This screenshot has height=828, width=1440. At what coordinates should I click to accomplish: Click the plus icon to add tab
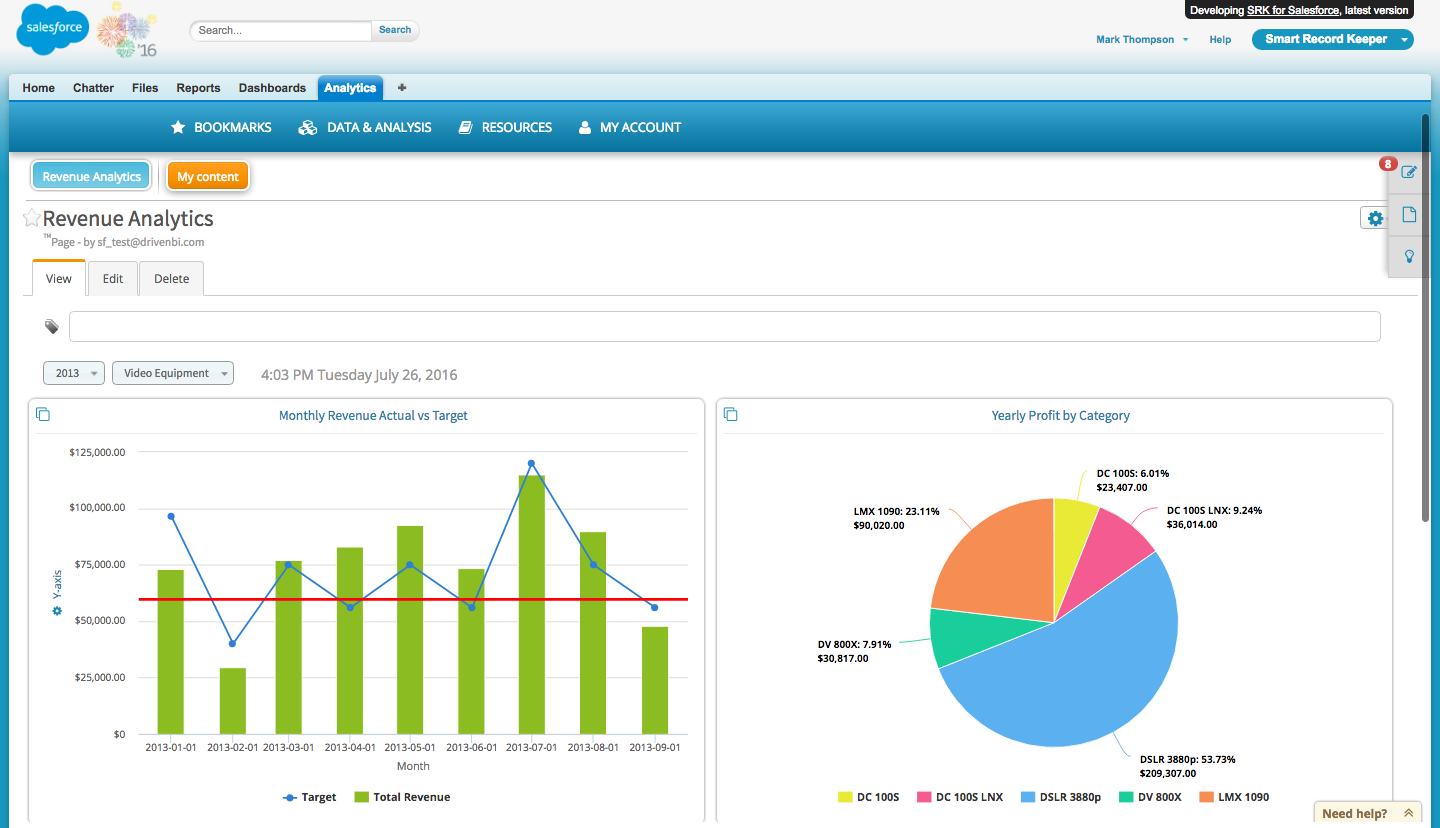(402, 88)
